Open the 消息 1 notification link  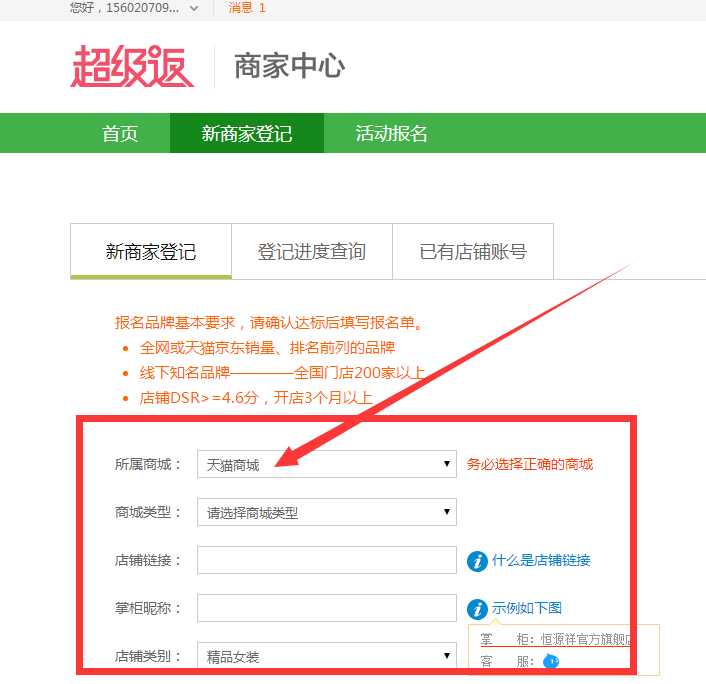point(247,8)
